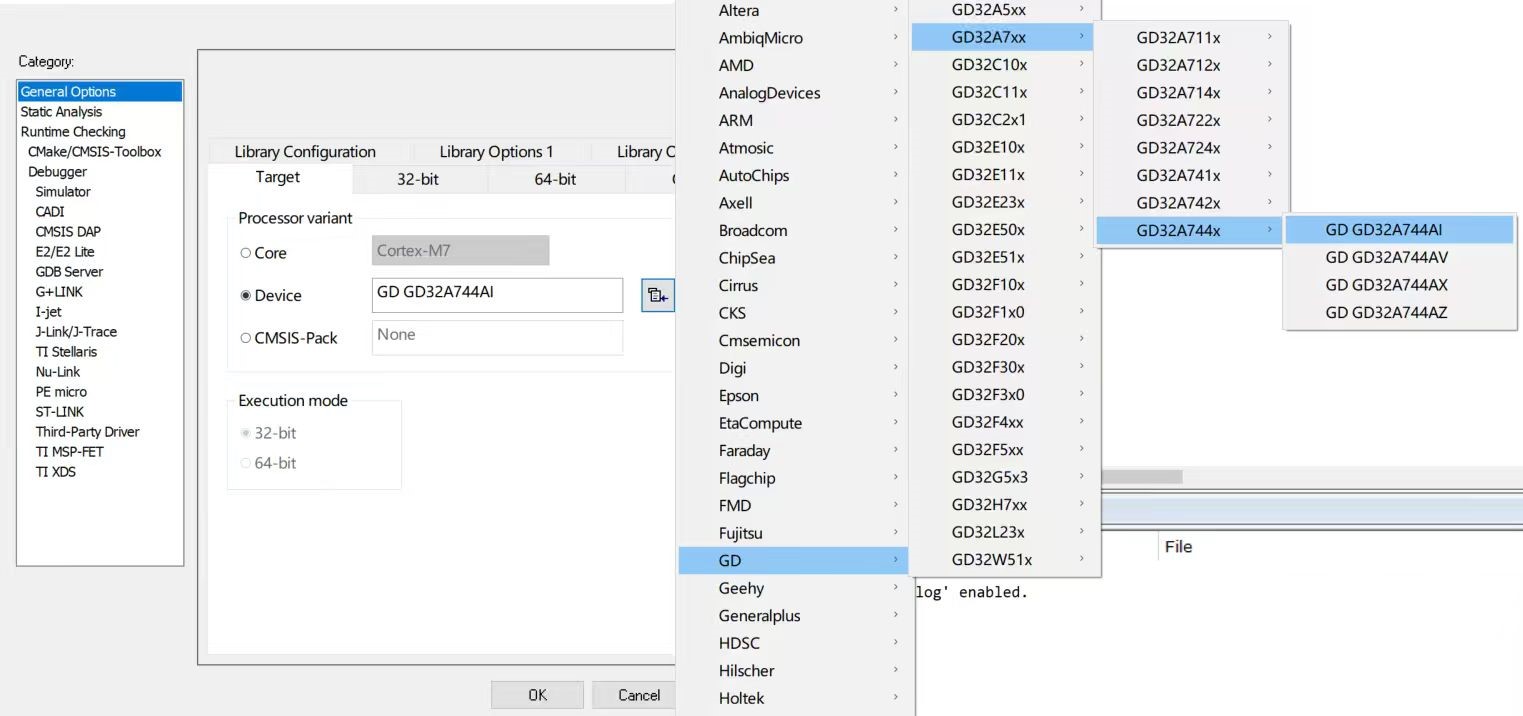1523x716 pixels.
Task: Choose the CMSIS-Pack radio option
Action: pos(246,338)
